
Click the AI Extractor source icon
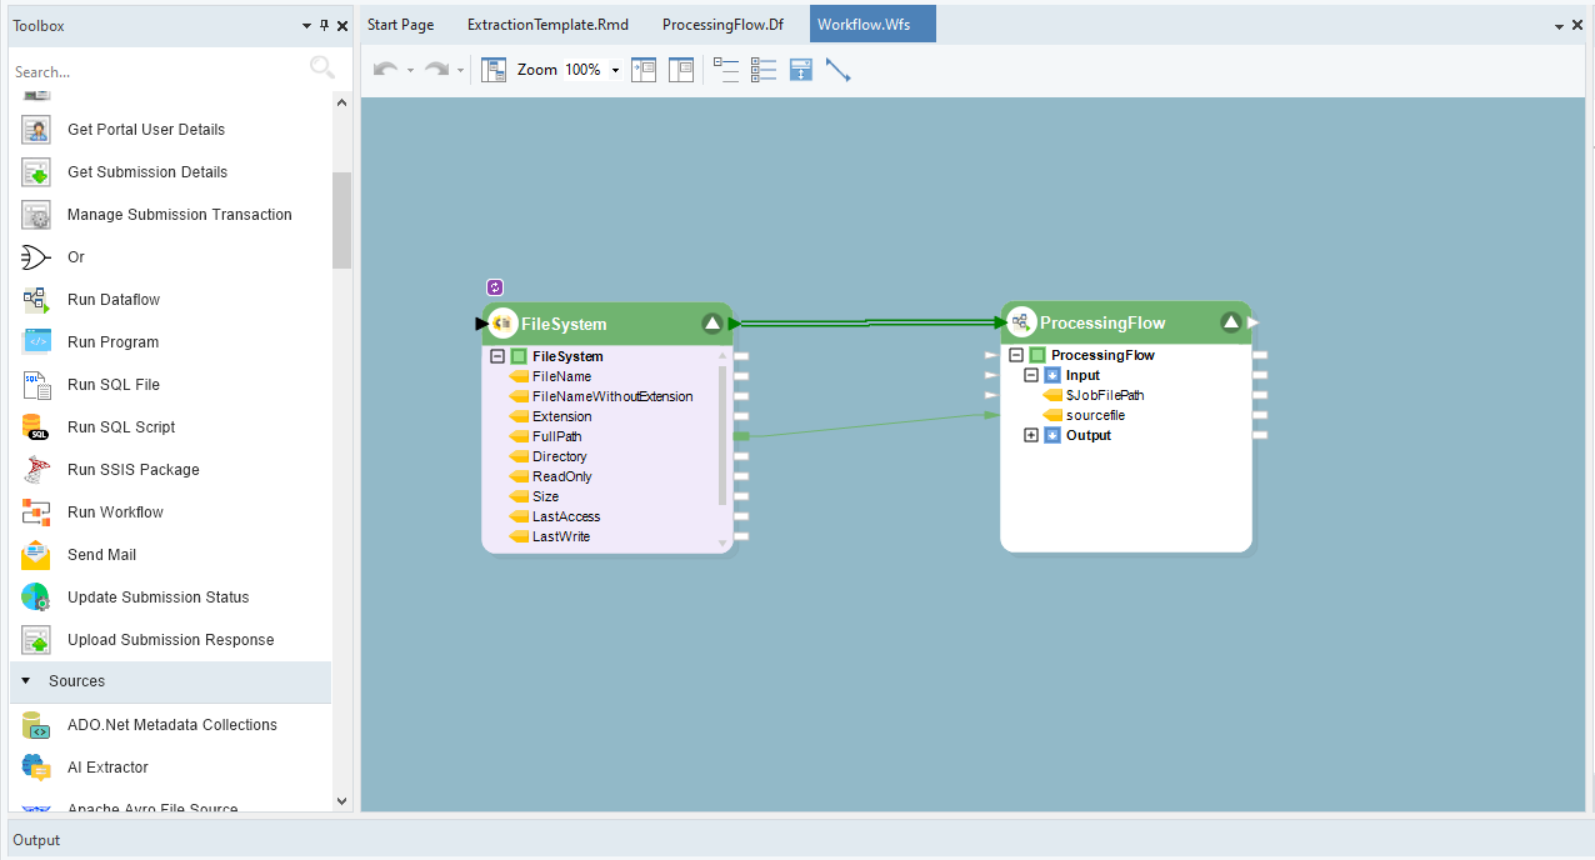coord(36,768)
